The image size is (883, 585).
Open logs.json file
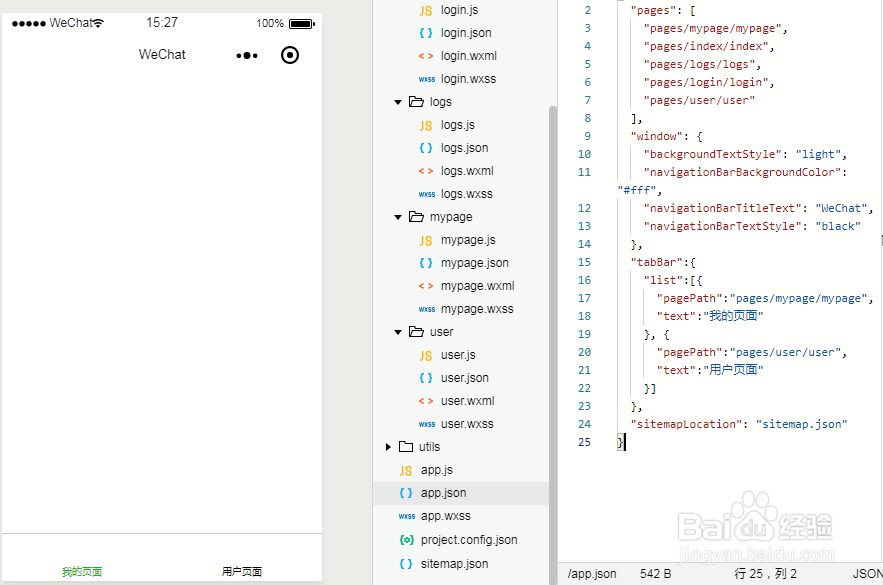(464, 148)
